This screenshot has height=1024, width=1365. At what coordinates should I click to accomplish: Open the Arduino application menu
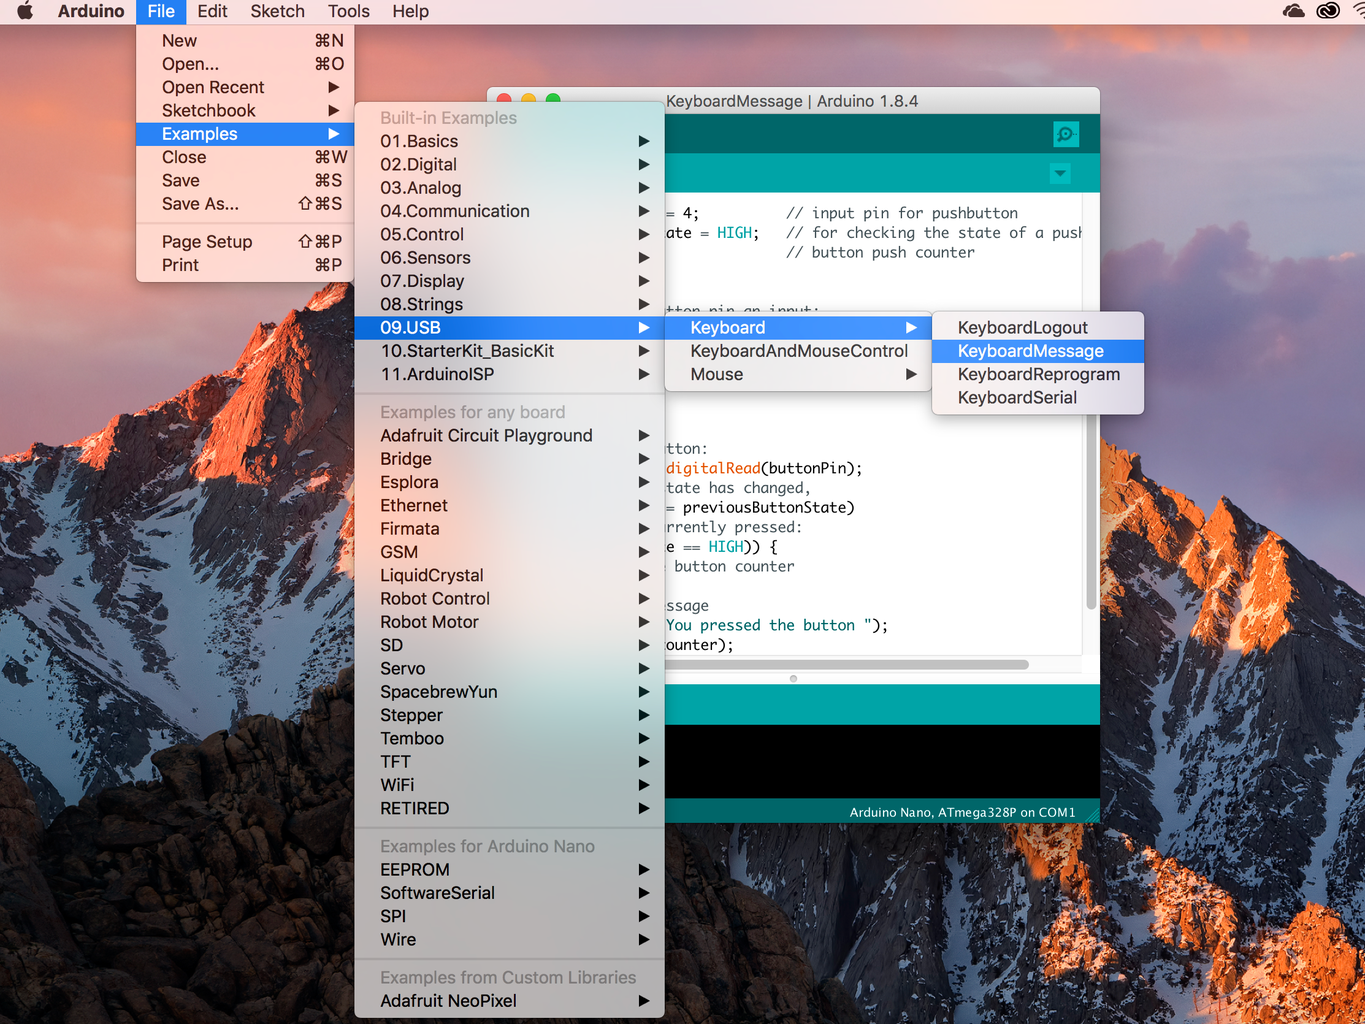point(91,11)
